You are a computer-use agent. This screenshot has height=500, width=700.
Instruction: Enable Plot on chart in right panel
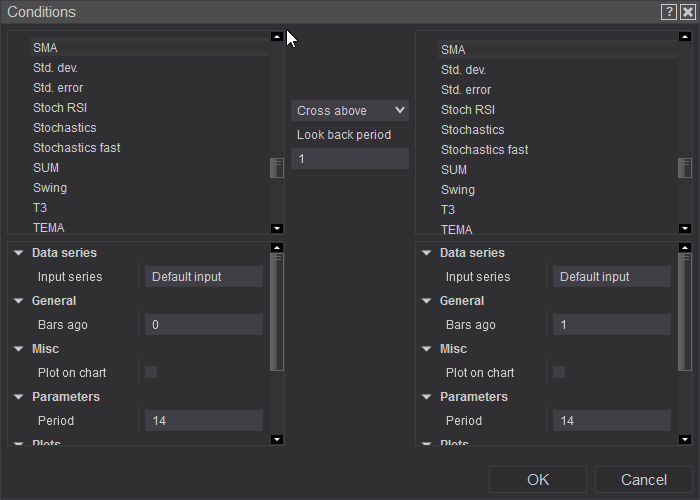click(x=559, y=372)
